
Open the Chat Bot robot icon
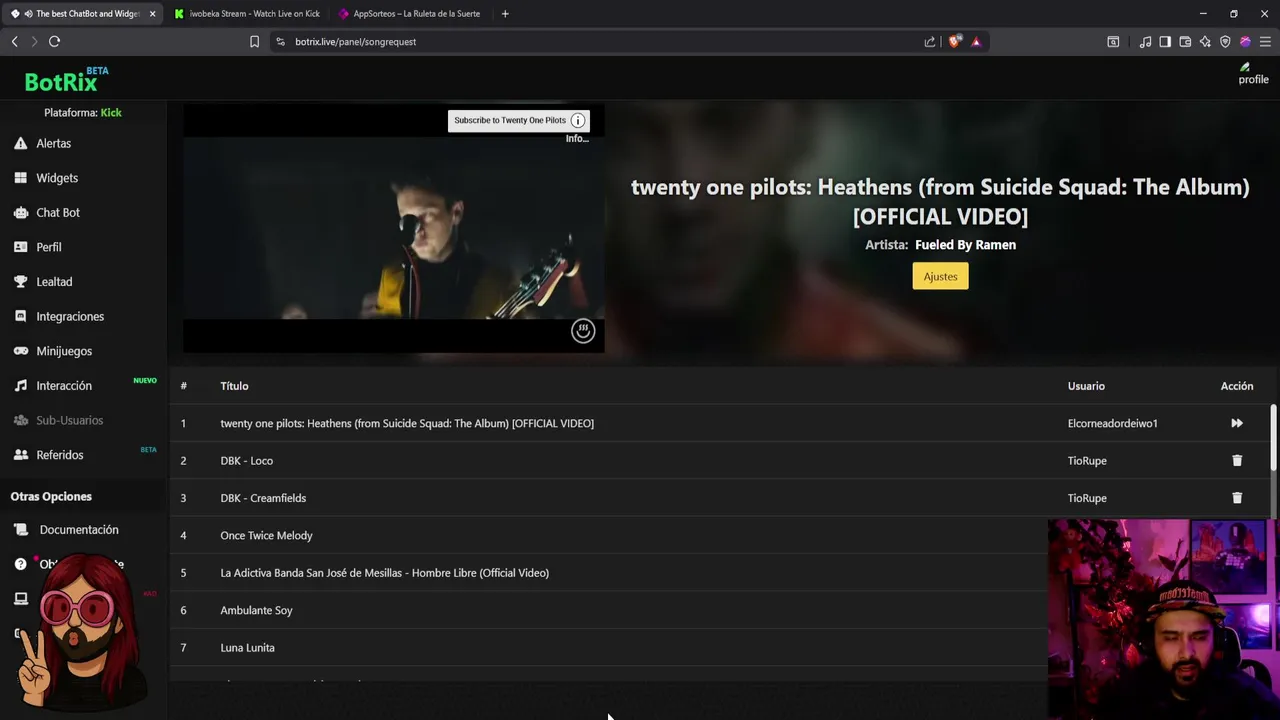click(x=20, y=212)
